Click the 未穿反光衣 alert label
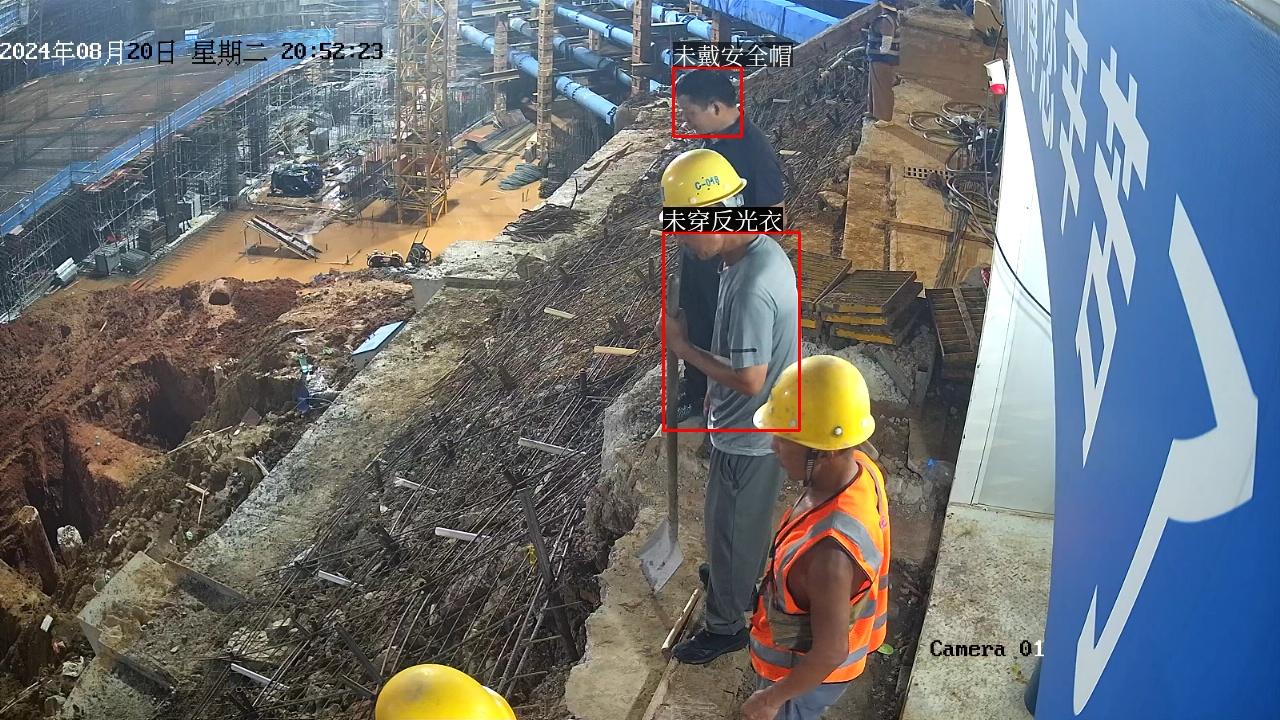 722,220
